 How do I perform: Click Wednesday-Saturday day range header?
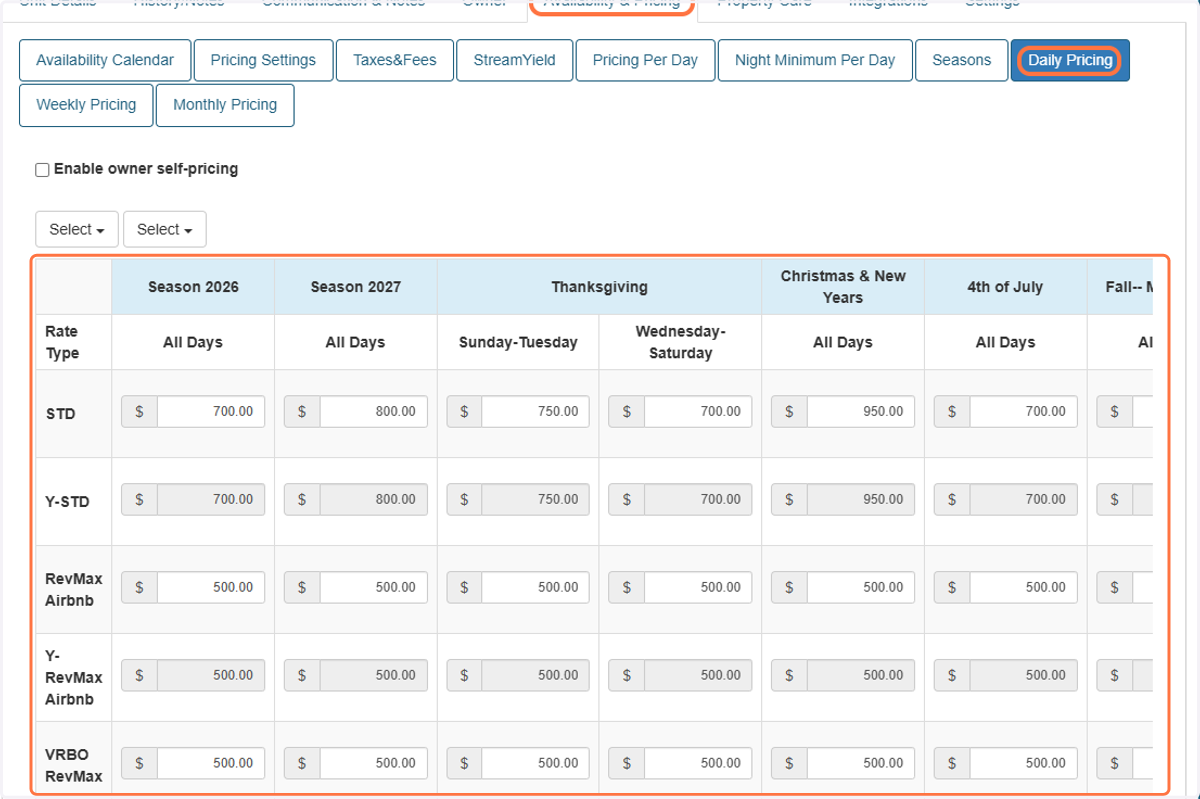(680, 342)
